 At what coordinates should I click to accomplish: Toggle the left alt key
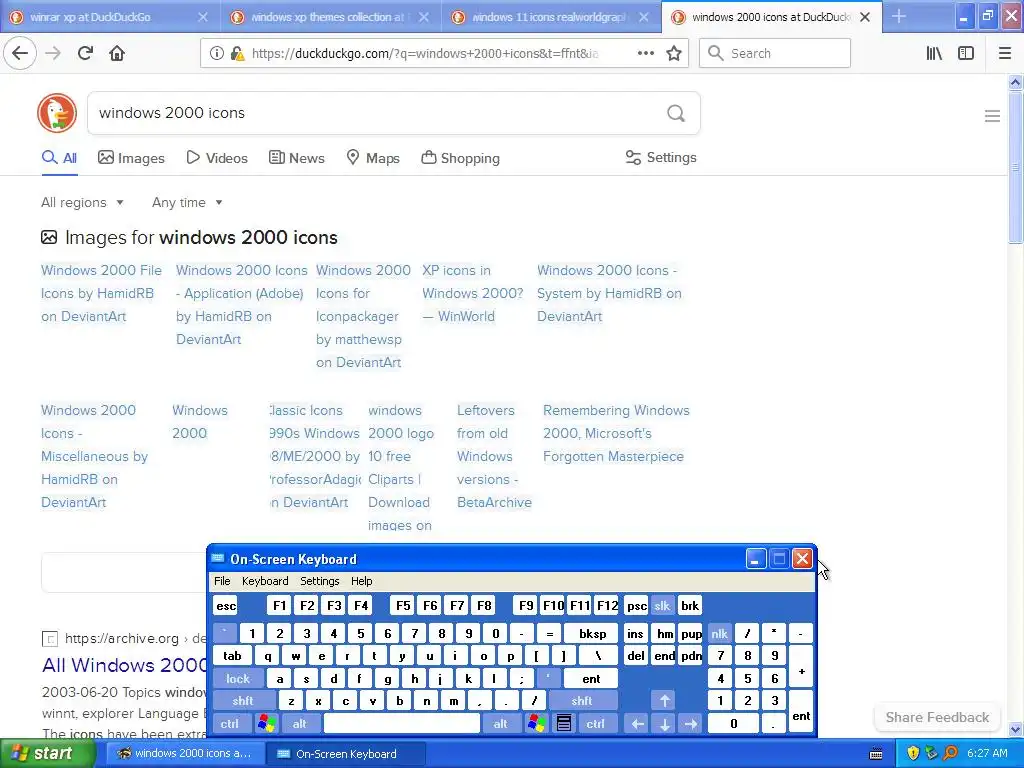300,724
